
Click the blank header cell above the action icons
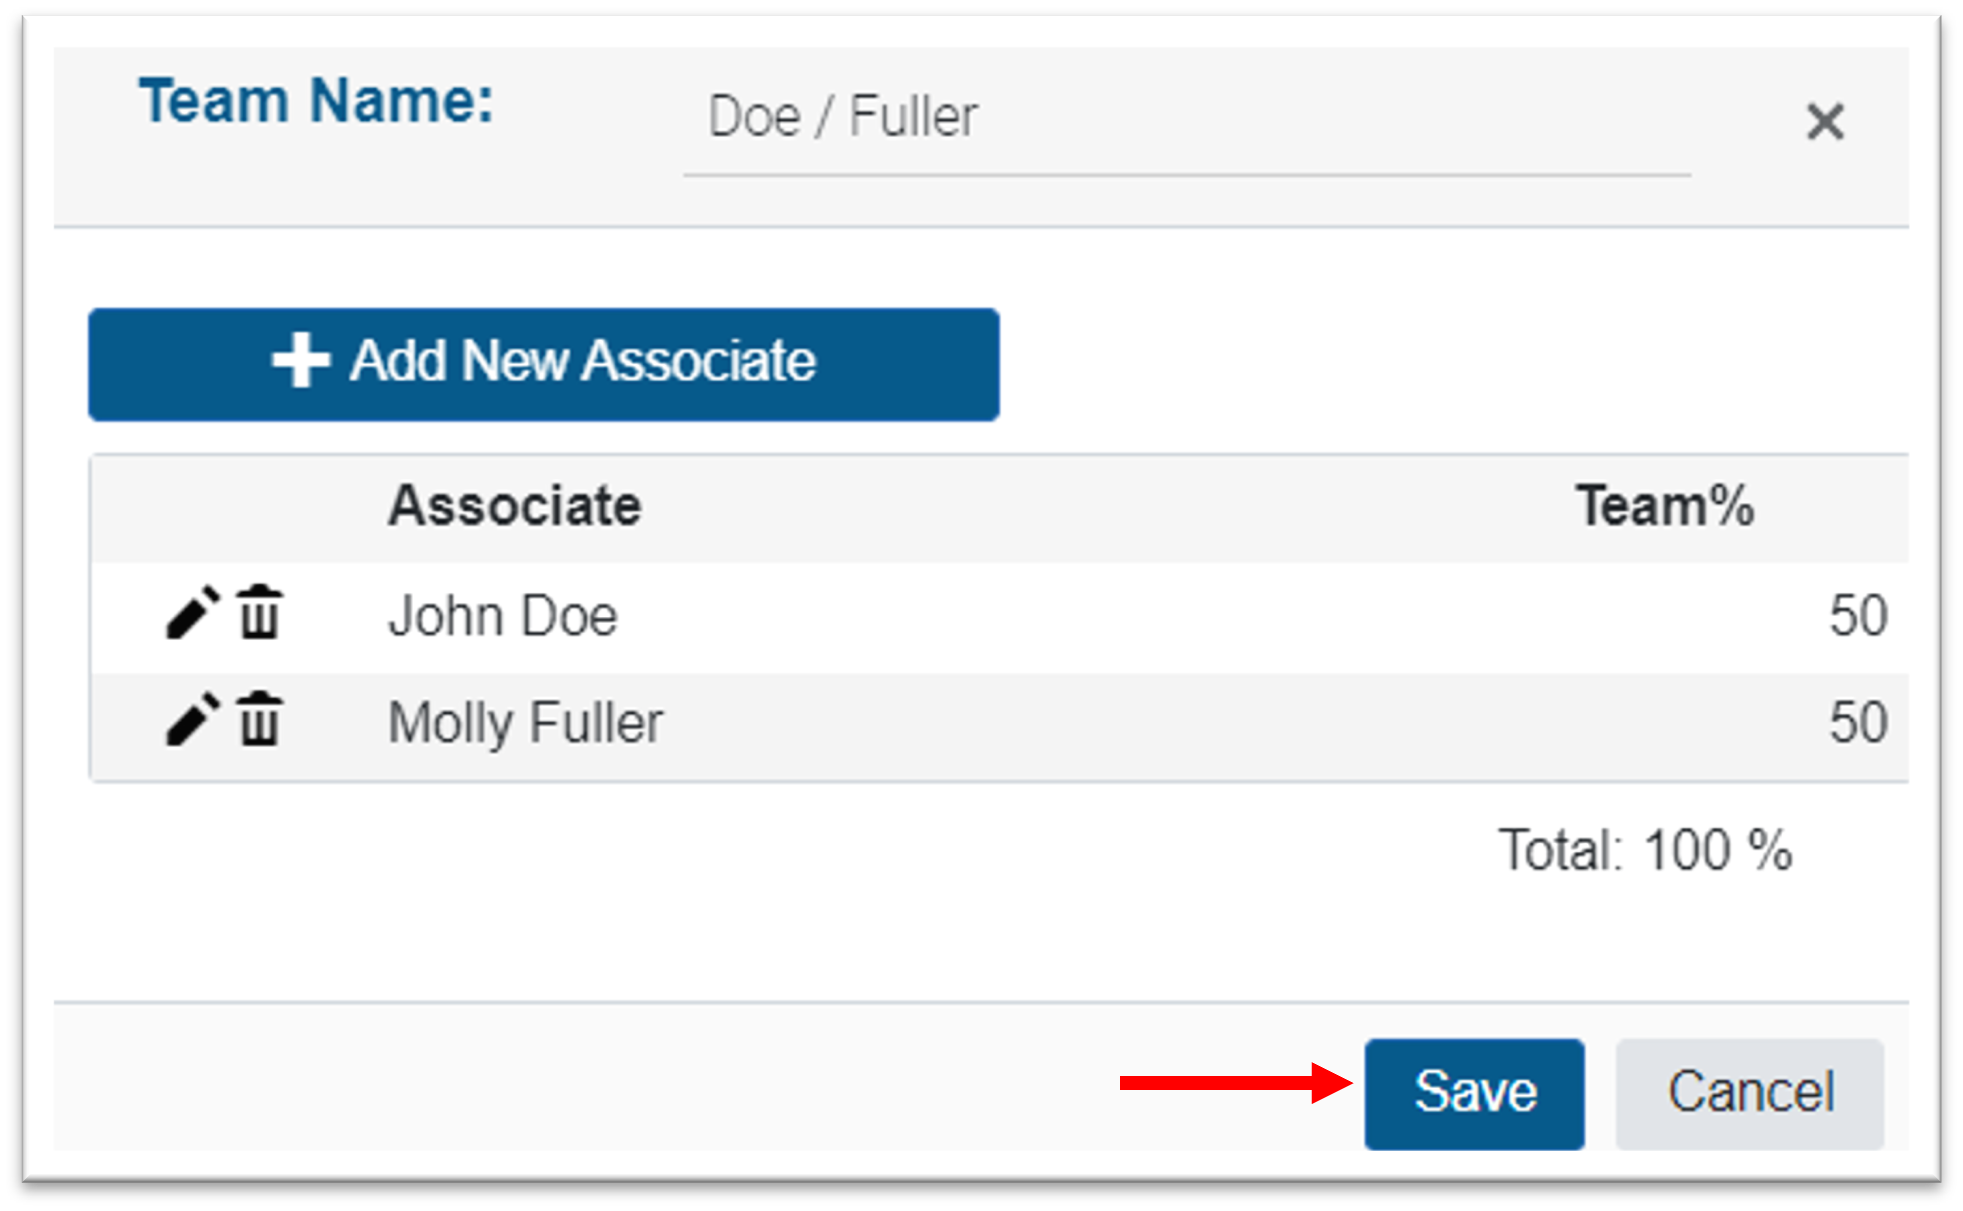[x=225, y=506]
